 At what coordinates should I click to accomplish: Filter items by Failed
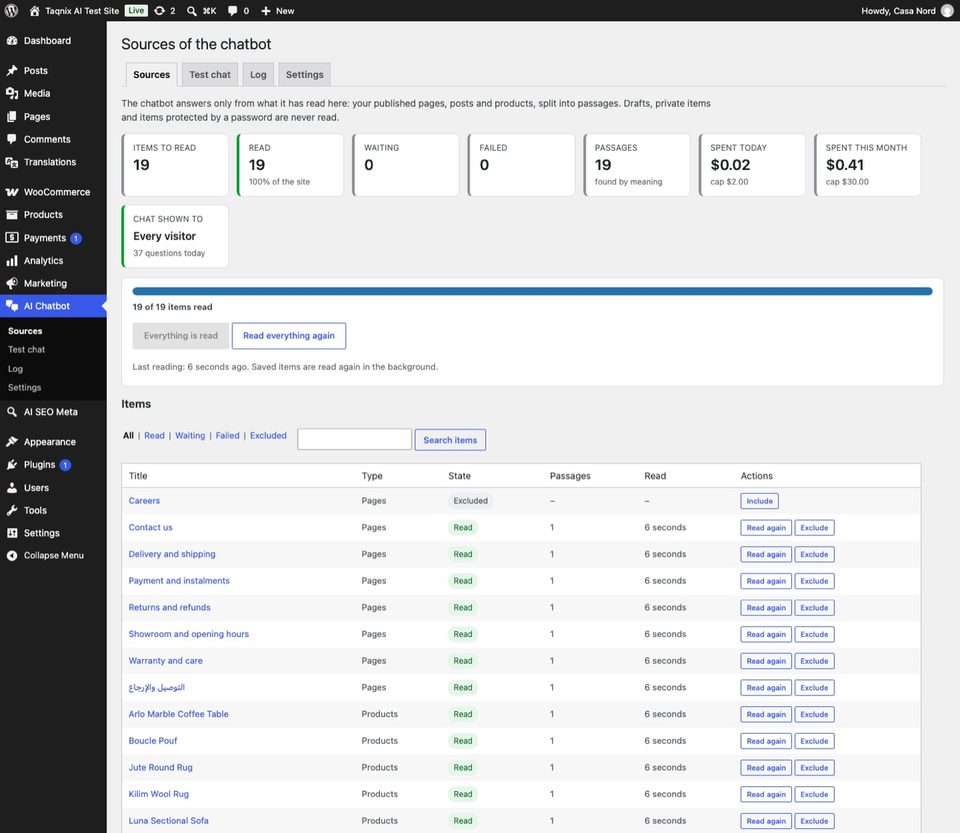coord(227,436)
